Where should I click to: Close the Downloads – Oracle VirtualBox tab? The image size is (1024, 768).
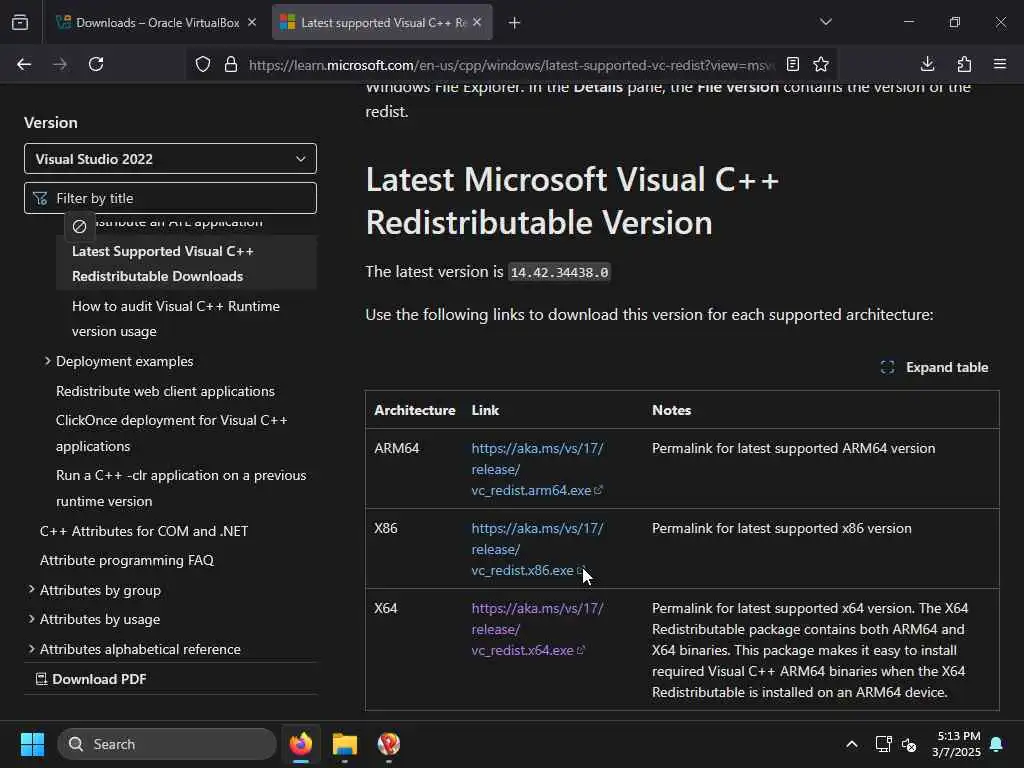tap(252, 22)
